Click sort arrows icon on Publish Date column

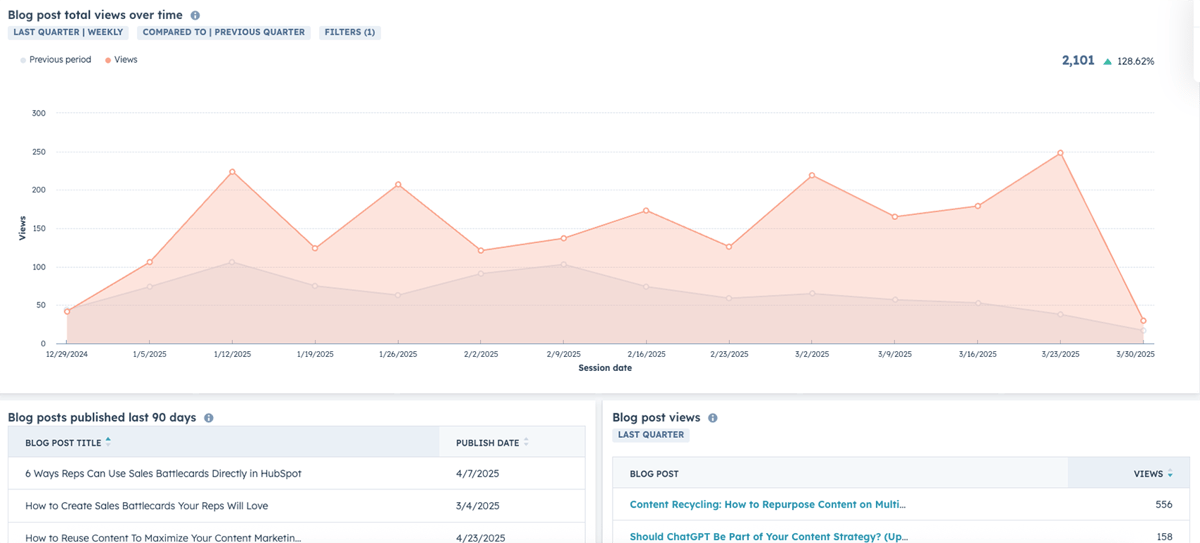[526, 442]
